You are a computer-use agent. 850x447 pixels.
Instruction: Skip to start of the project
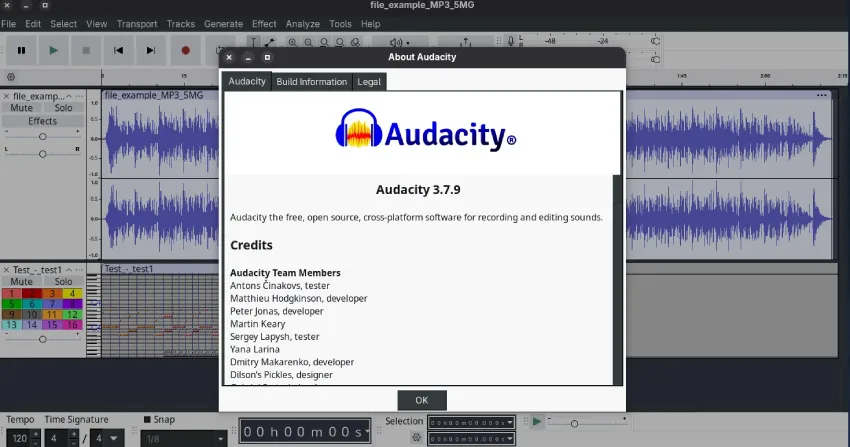coord(118,50)
